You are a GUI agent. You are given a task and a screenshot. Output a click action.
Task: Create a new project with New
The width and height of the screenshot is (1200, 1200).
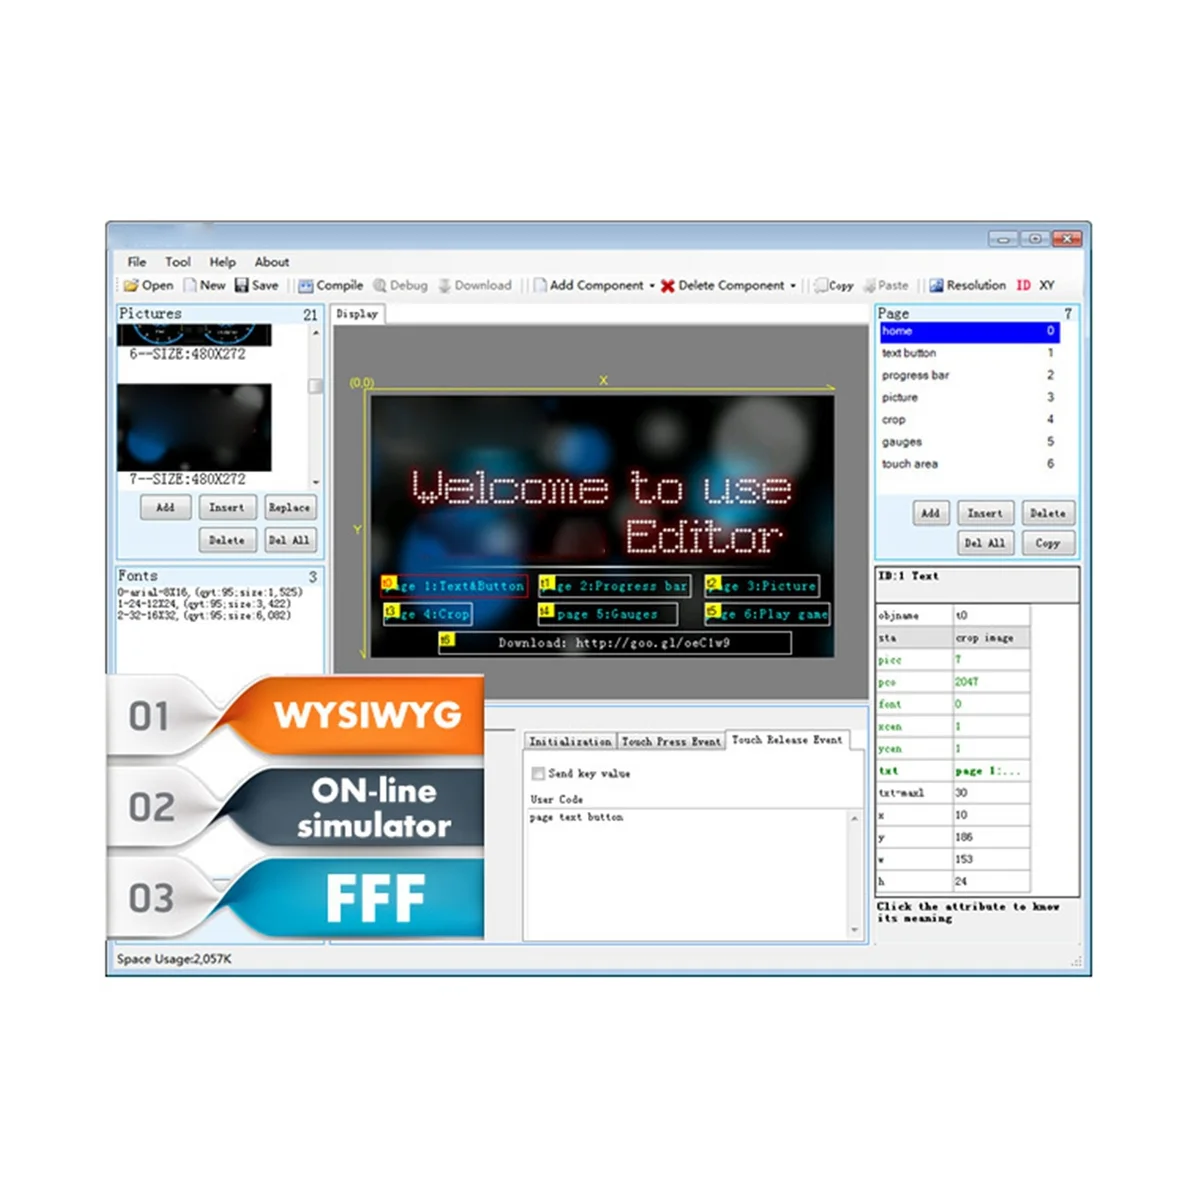point(205,285)
